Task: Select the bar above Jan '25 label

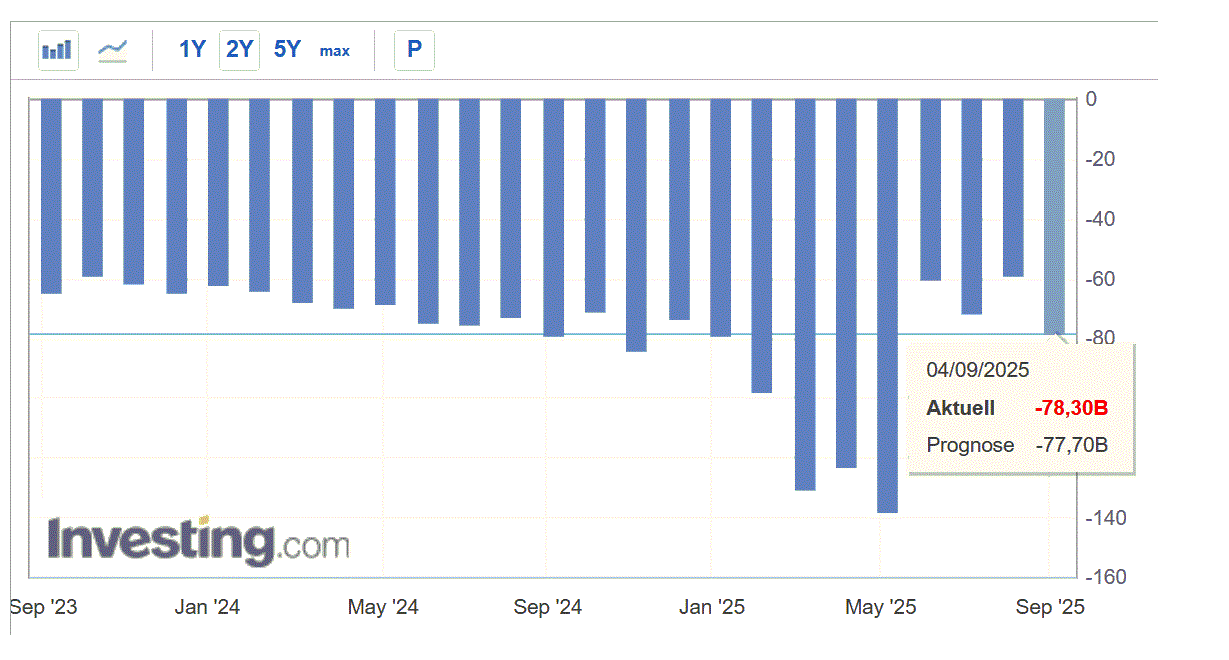Action: click(720, 217)
